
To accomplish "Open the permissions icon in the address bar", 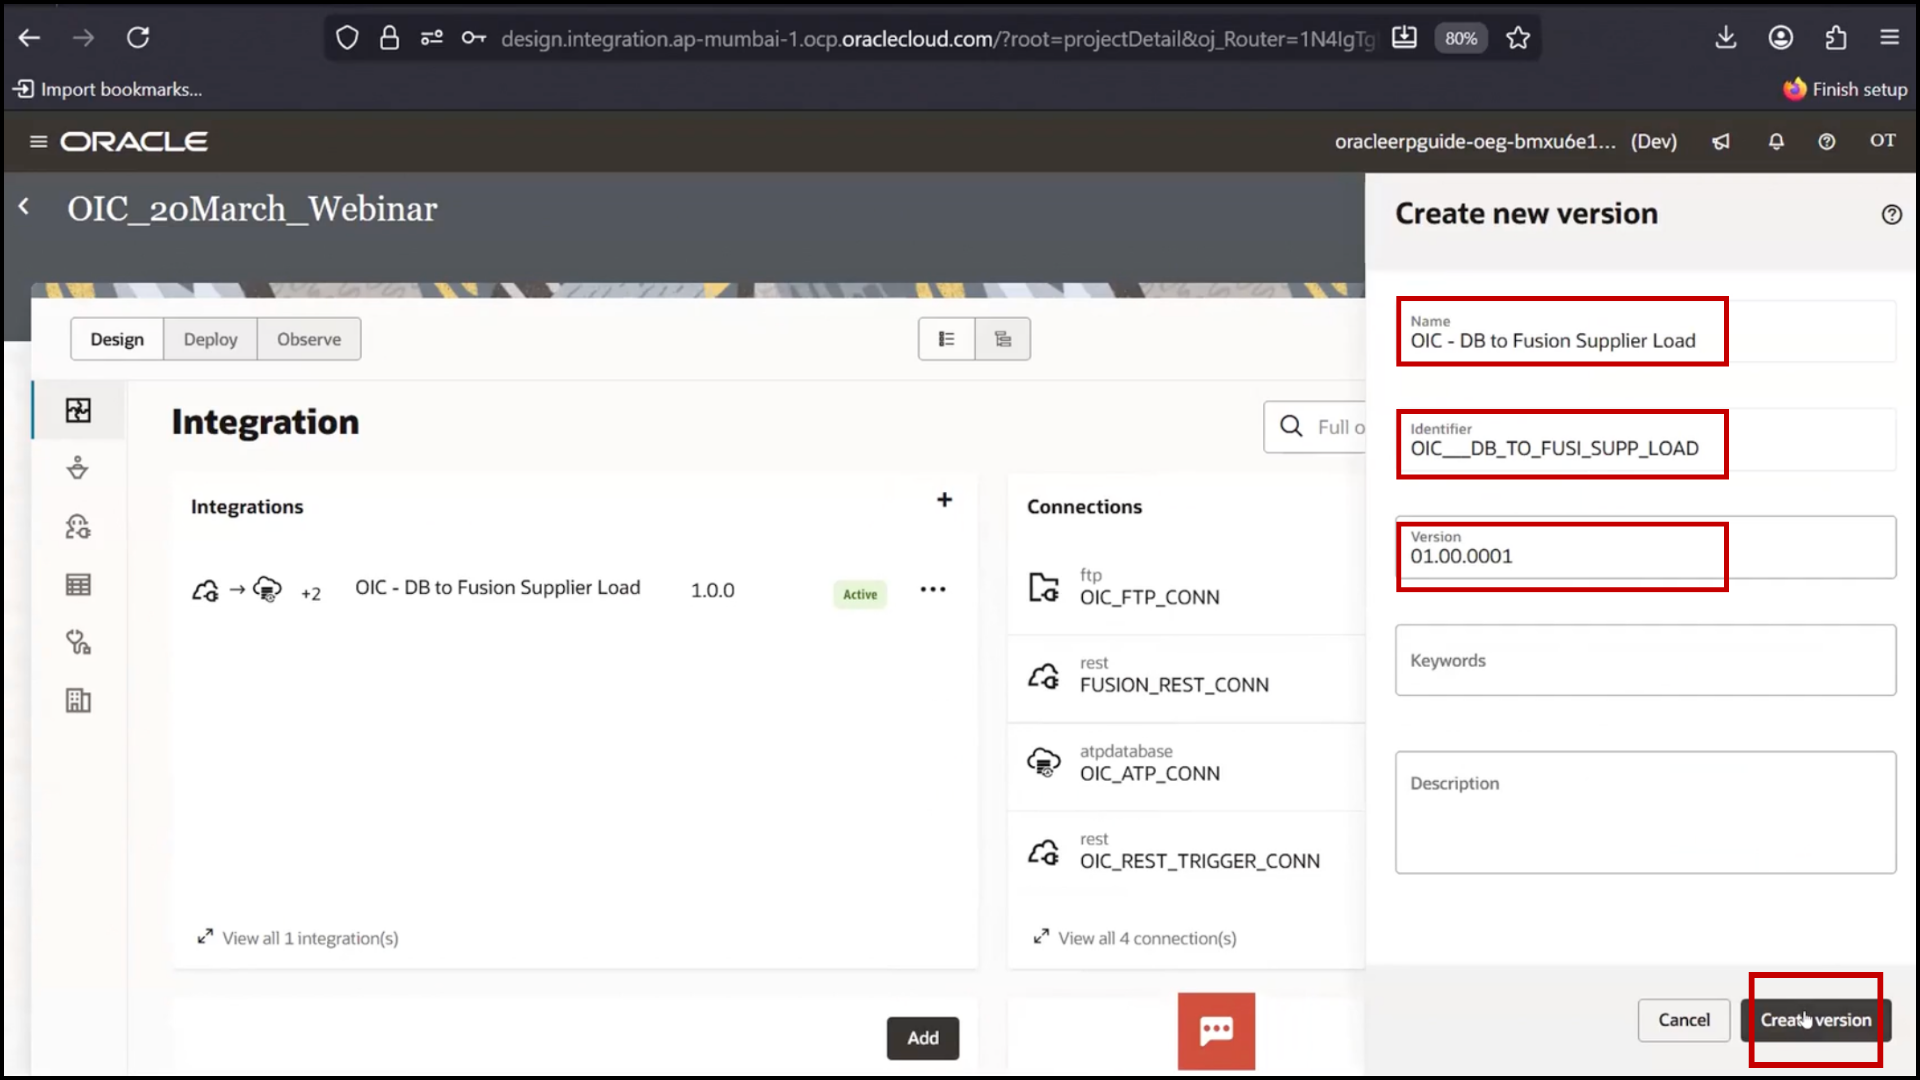I will tap(431, 38).
